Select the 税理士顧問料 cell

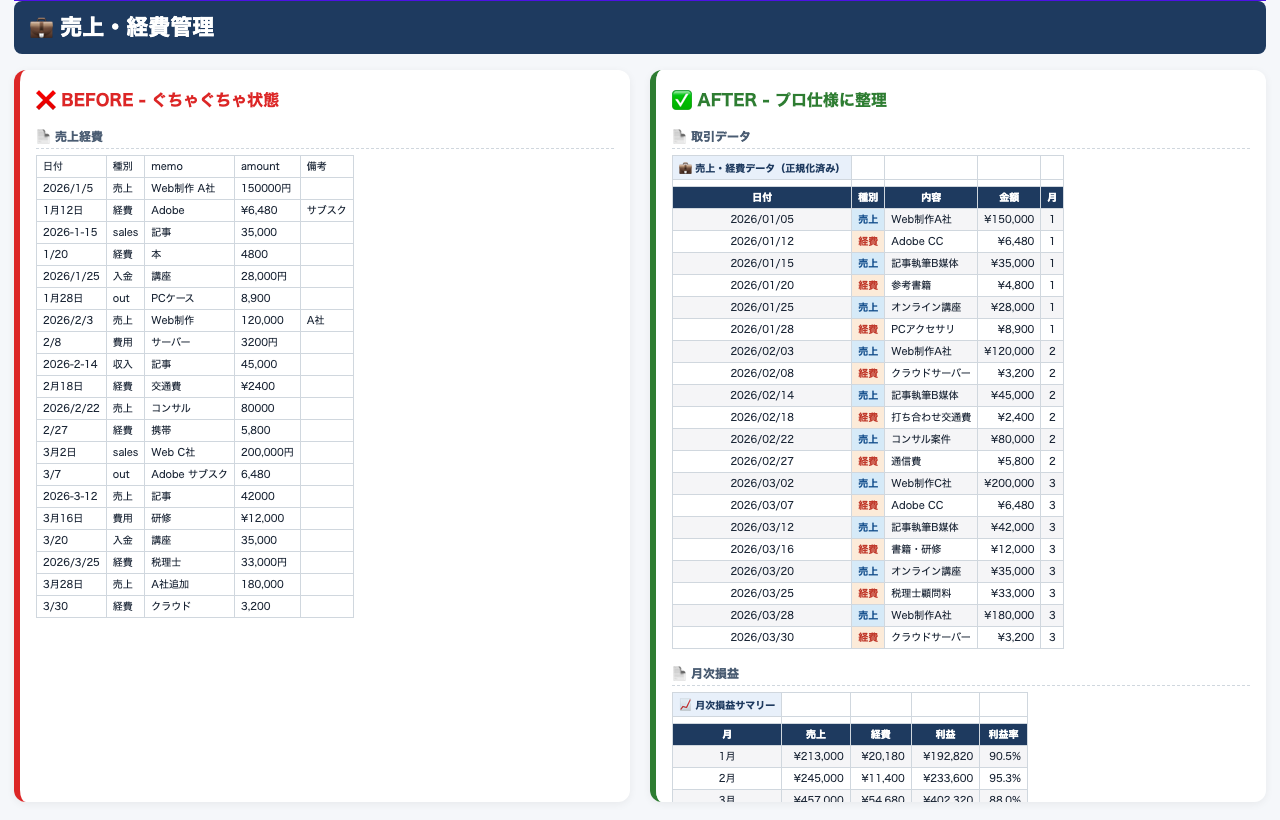tap(931, 594)
